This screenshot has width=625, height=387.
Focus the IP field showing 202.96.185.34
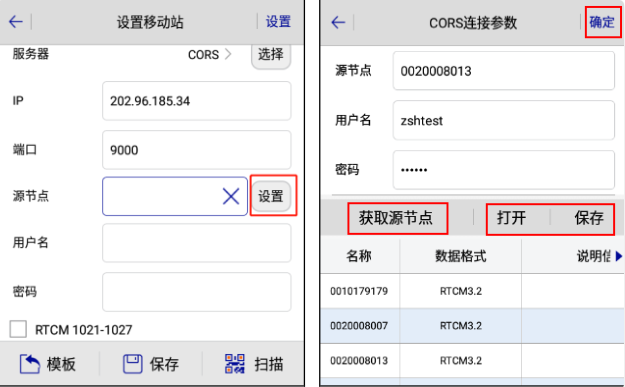coord(197,101)
